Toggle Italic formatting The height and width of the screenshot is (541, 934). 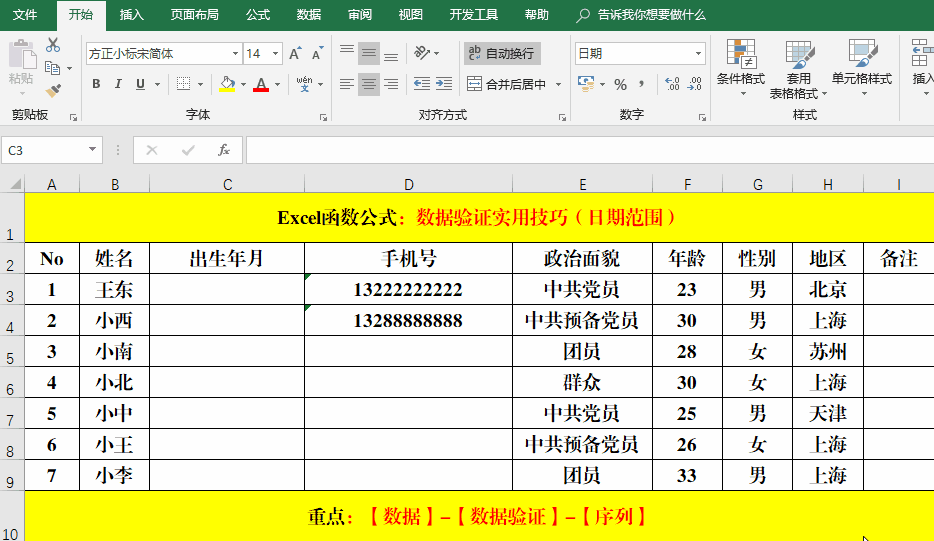click(x=118, y=84)
